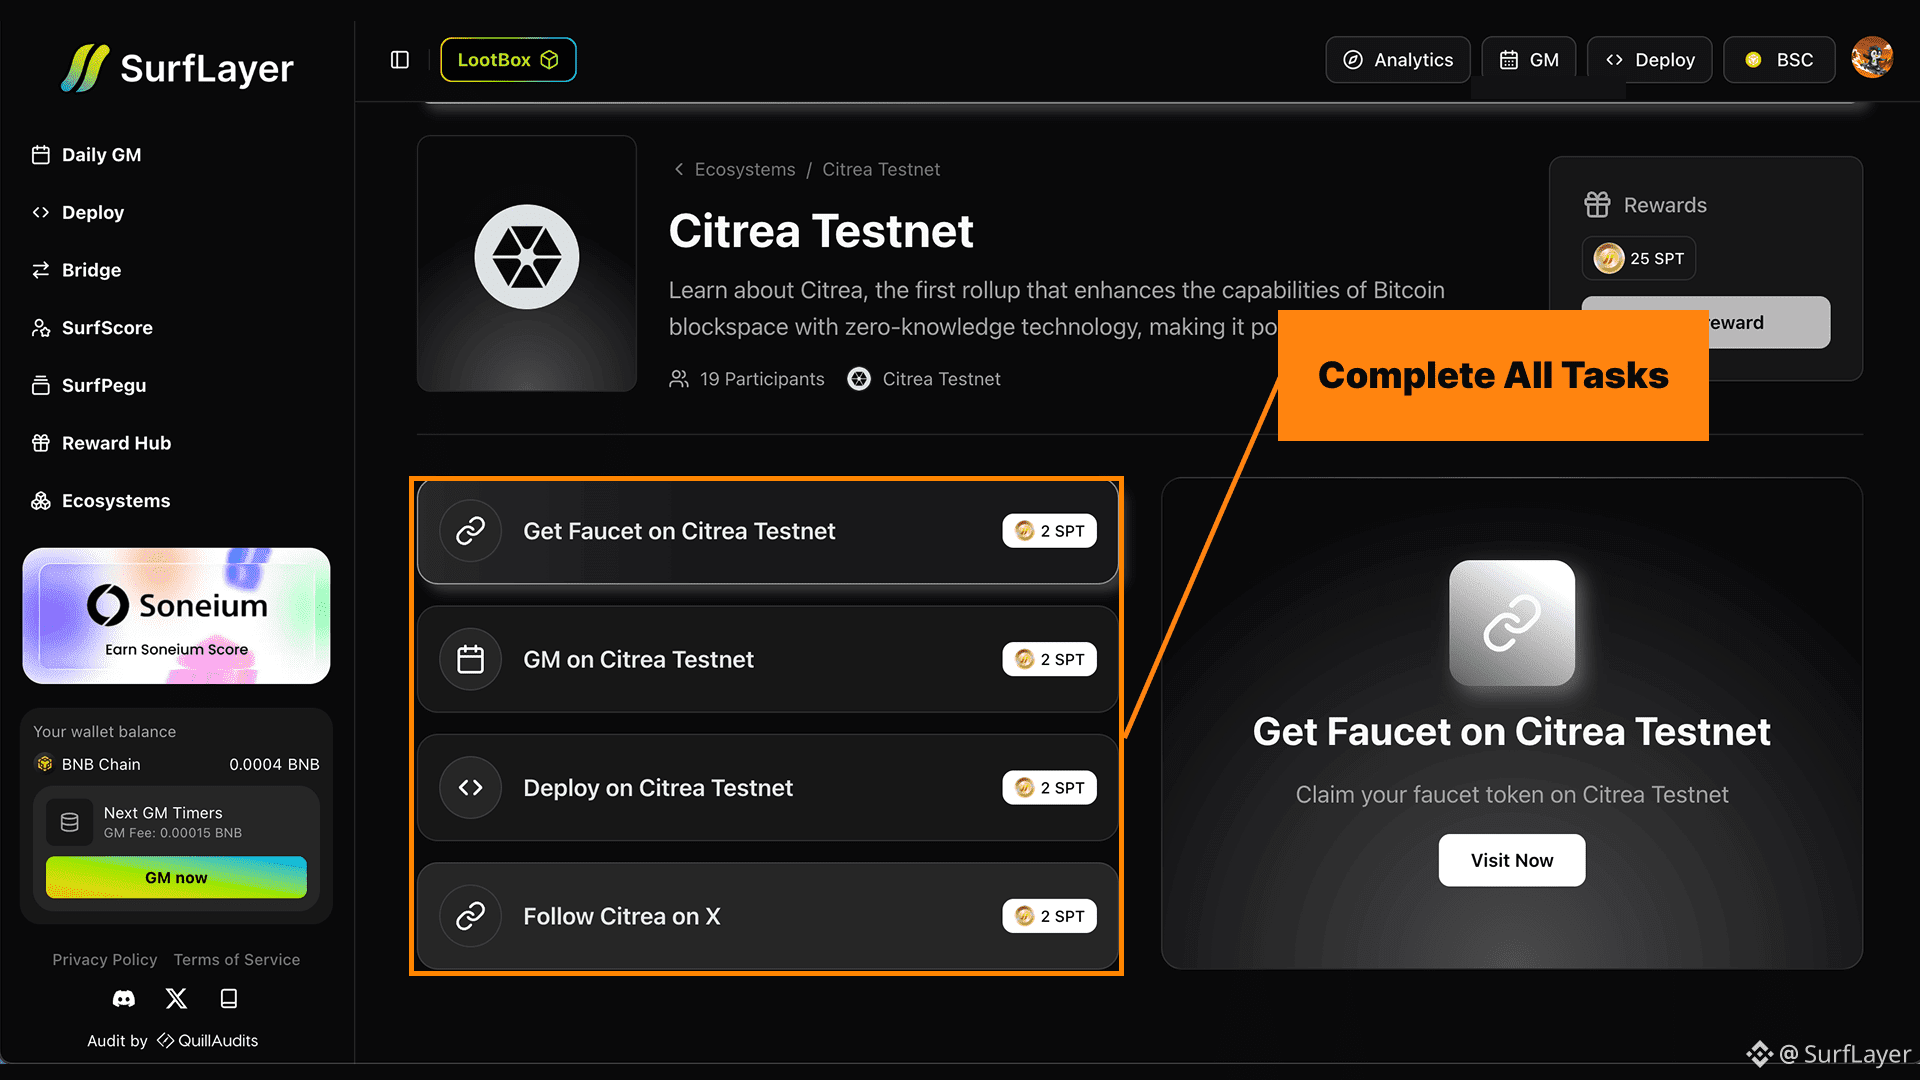1920x1080 pixels.
Task: Click the user avatar in top right
Action: [x=1871, y=58]
